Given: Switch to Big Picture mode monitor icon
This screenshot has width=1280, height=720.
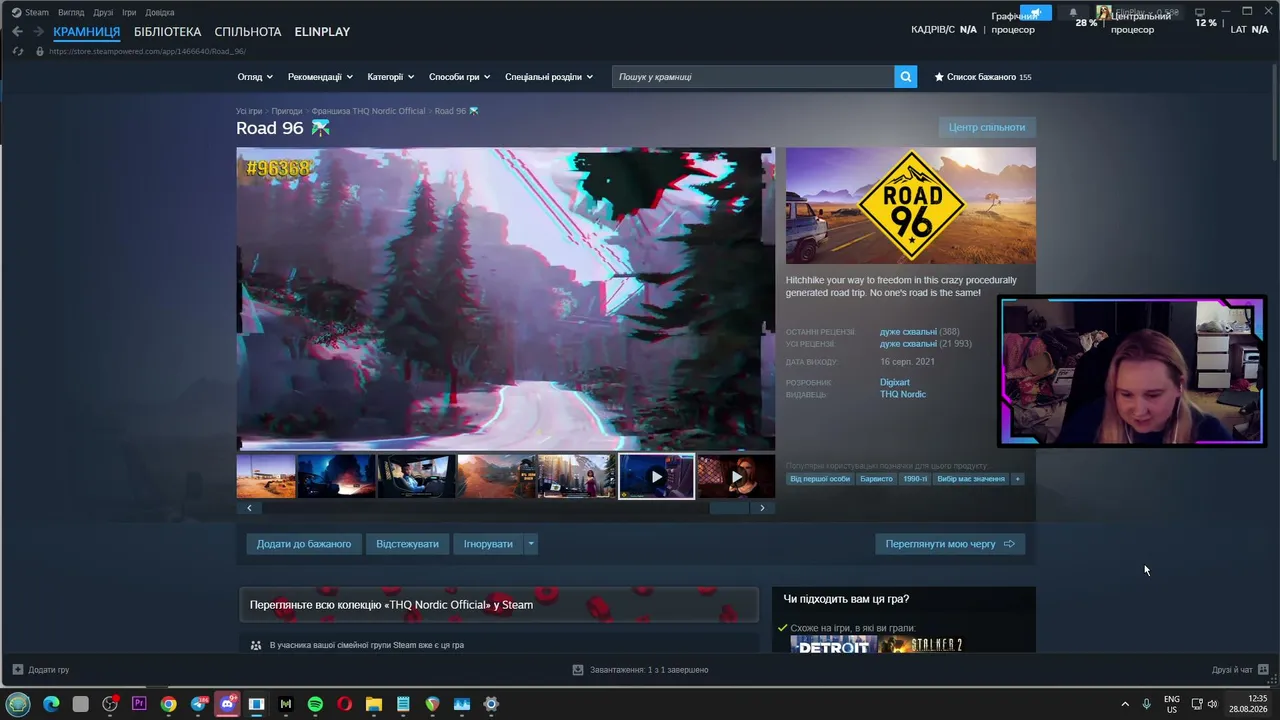Looking at the screenshot, I should [1200, 12].
